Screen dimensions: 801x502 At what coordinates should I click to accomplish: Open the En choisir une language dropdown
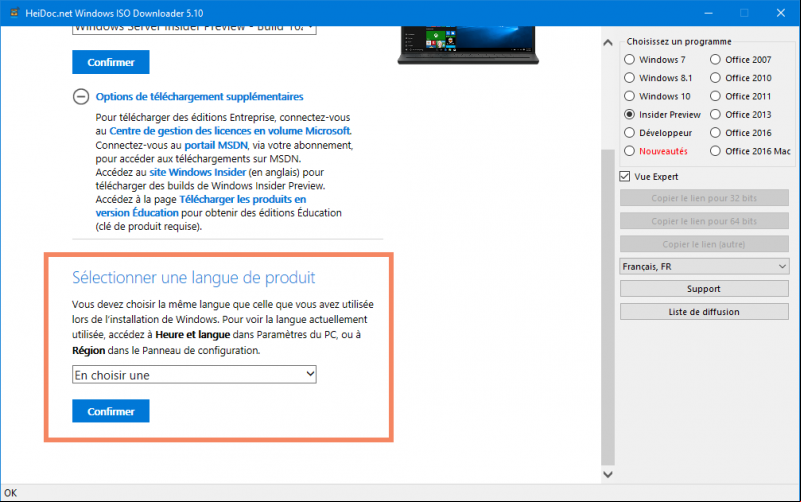pyautogui.click(x=194, y=375)
